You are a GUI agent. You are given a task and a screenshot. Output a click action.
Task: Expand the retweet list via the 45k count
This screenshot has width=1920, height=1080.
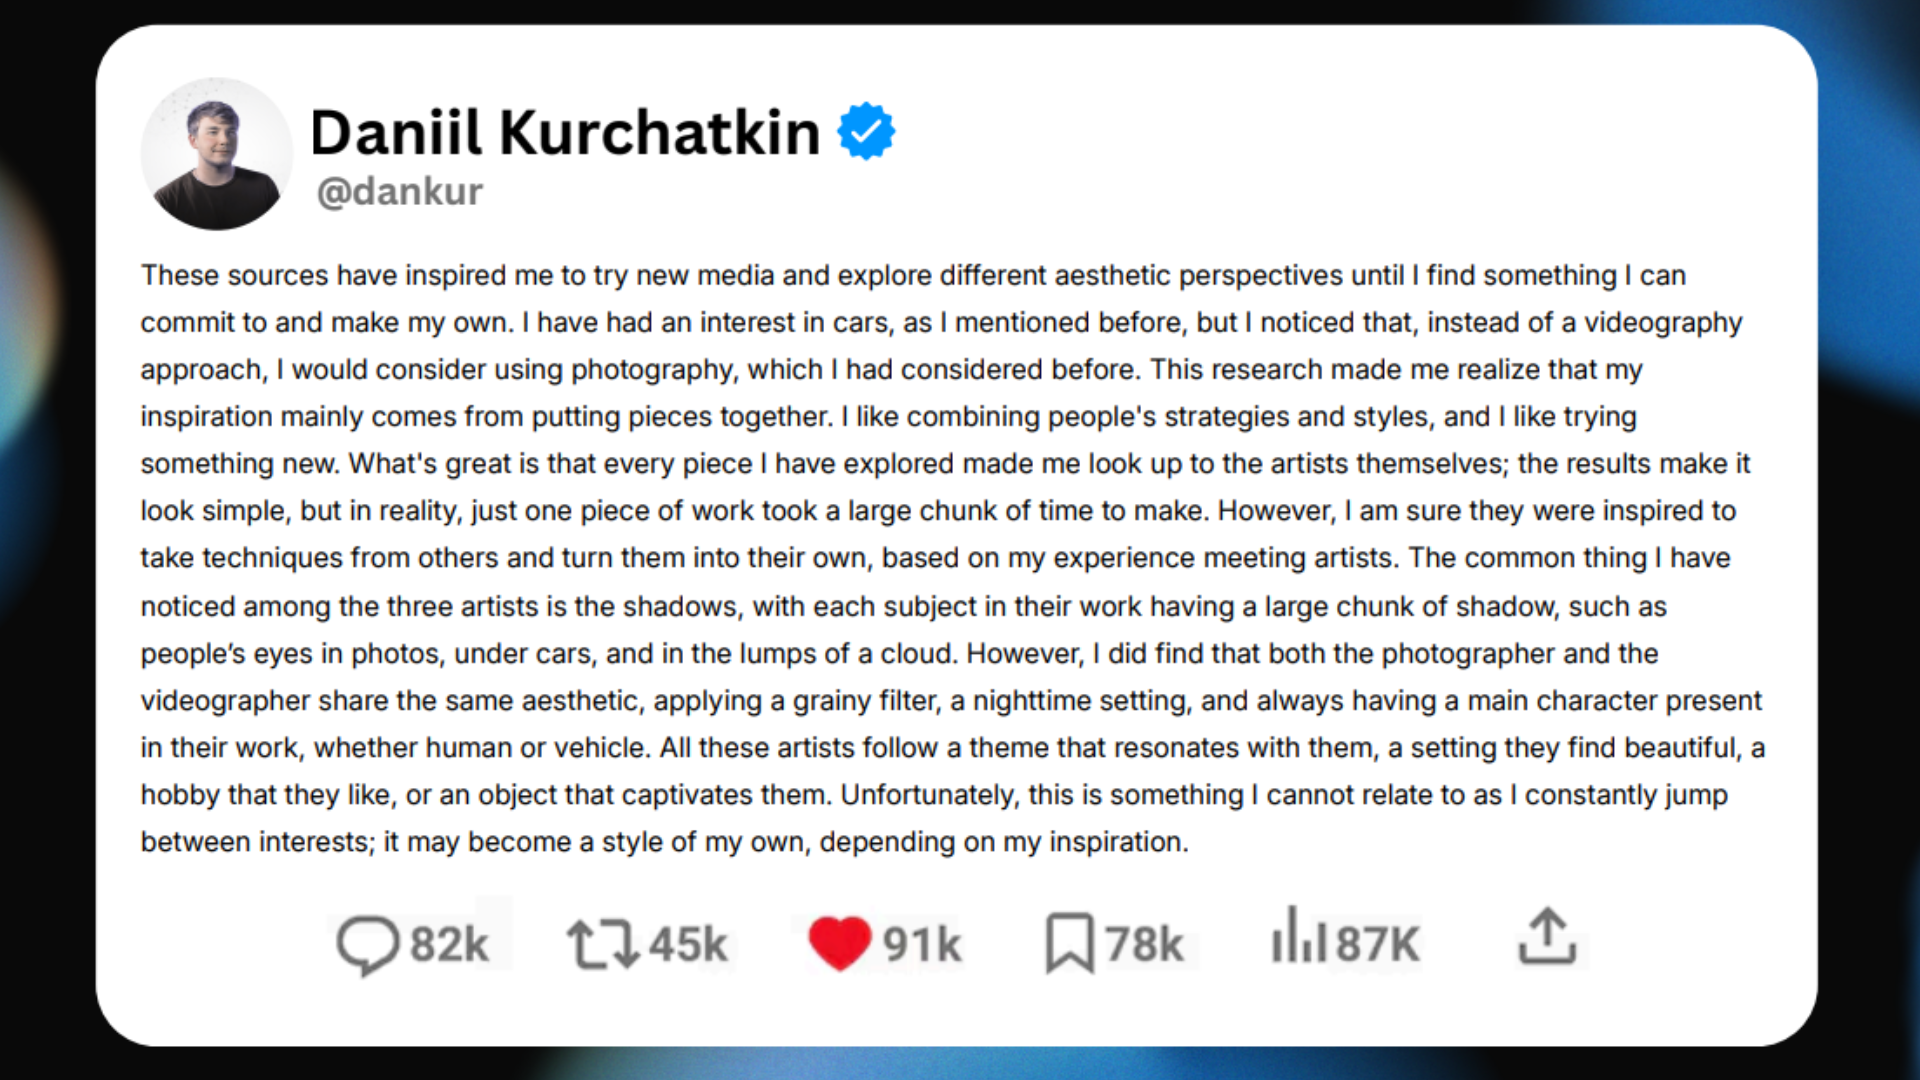tap(688, 941)
